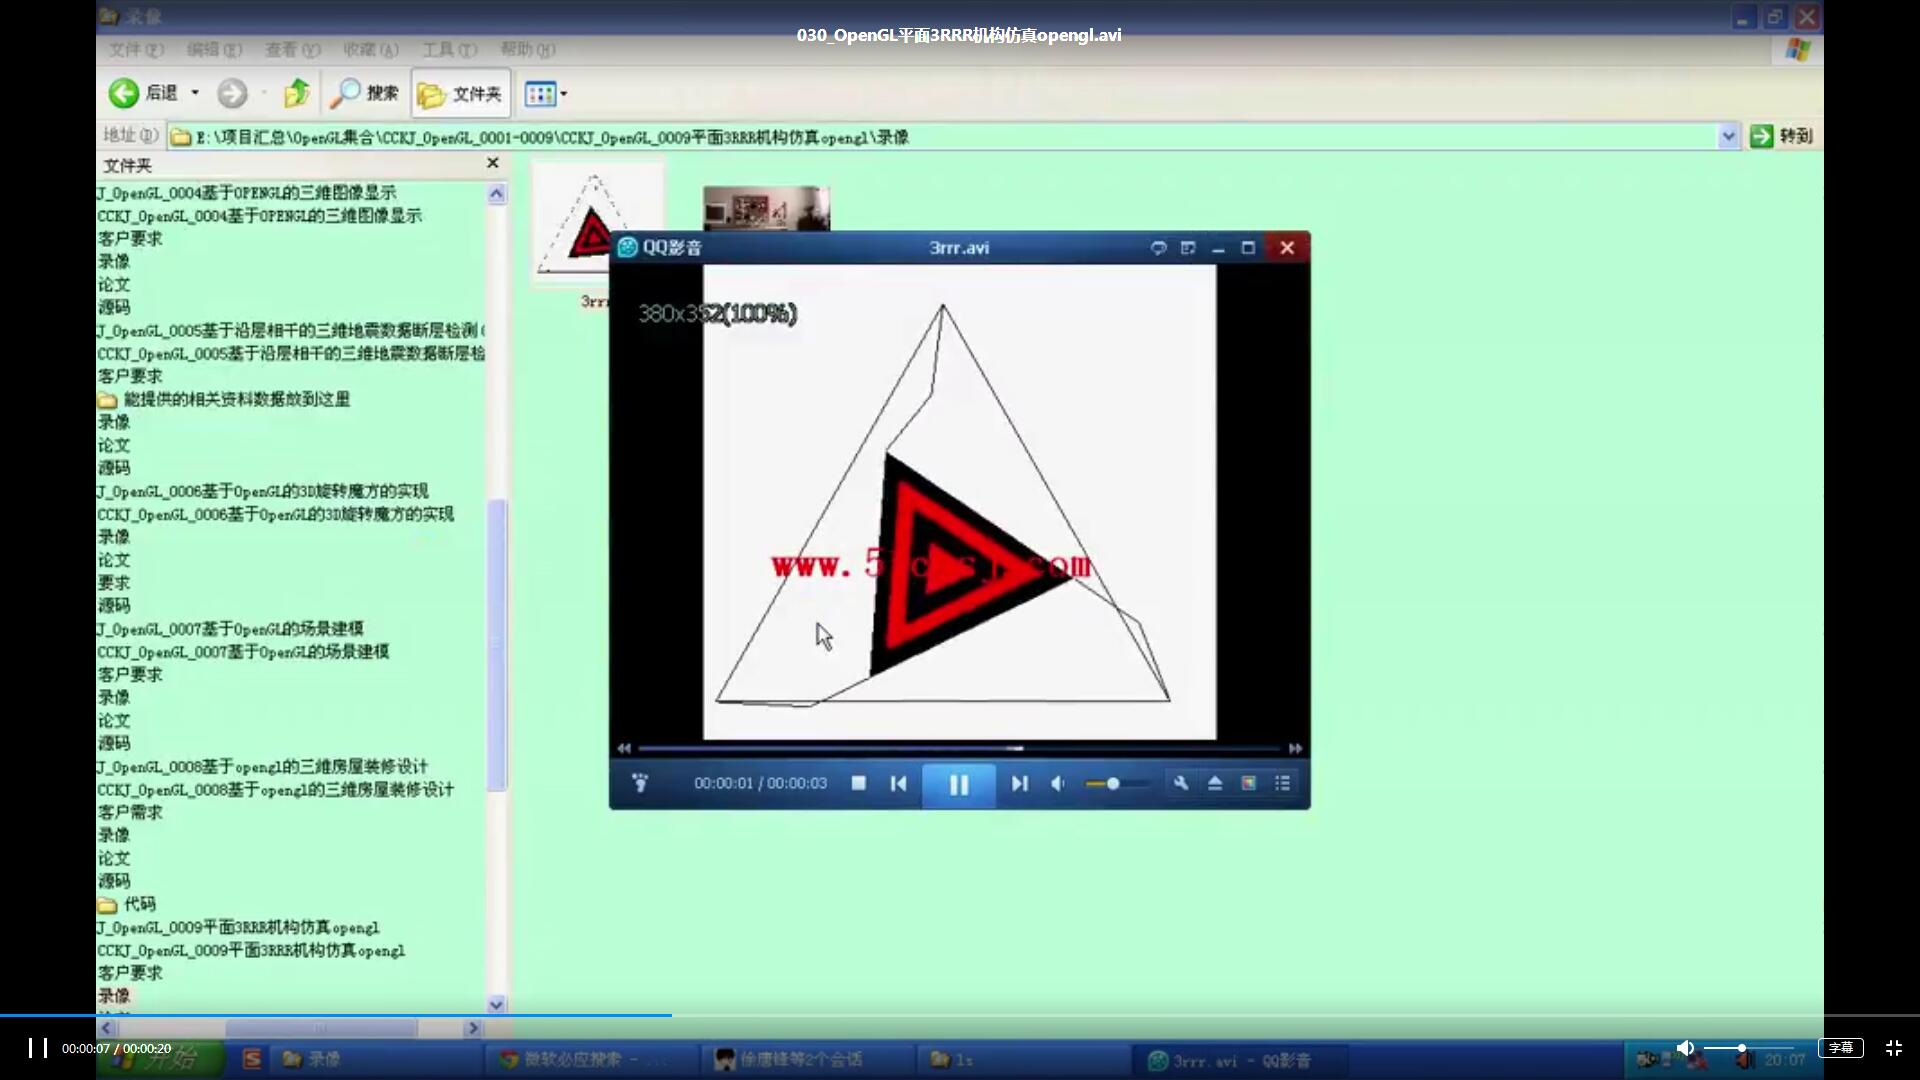
Task: Mute the QQ影音 player speaker icon
Action: (x=1058, y=783)
